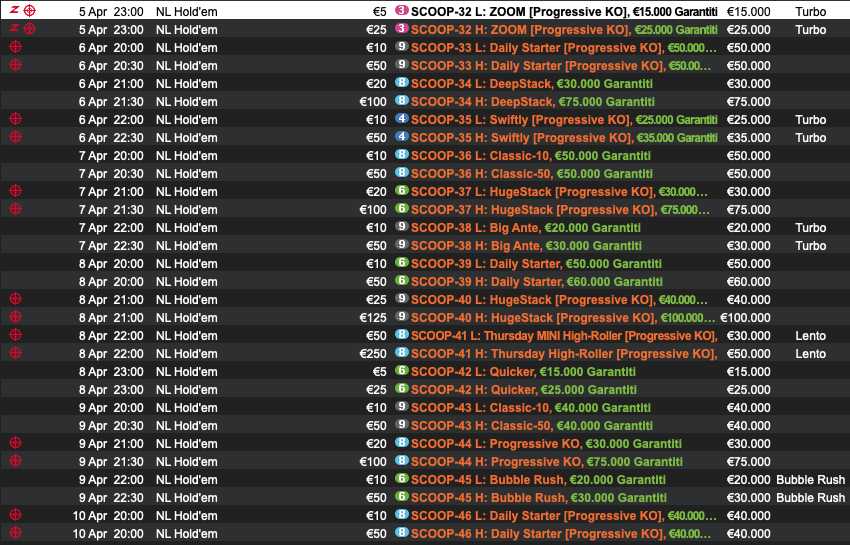
Task: Click the knockout target icon for SCOOP-37 H
Action: 15,209
